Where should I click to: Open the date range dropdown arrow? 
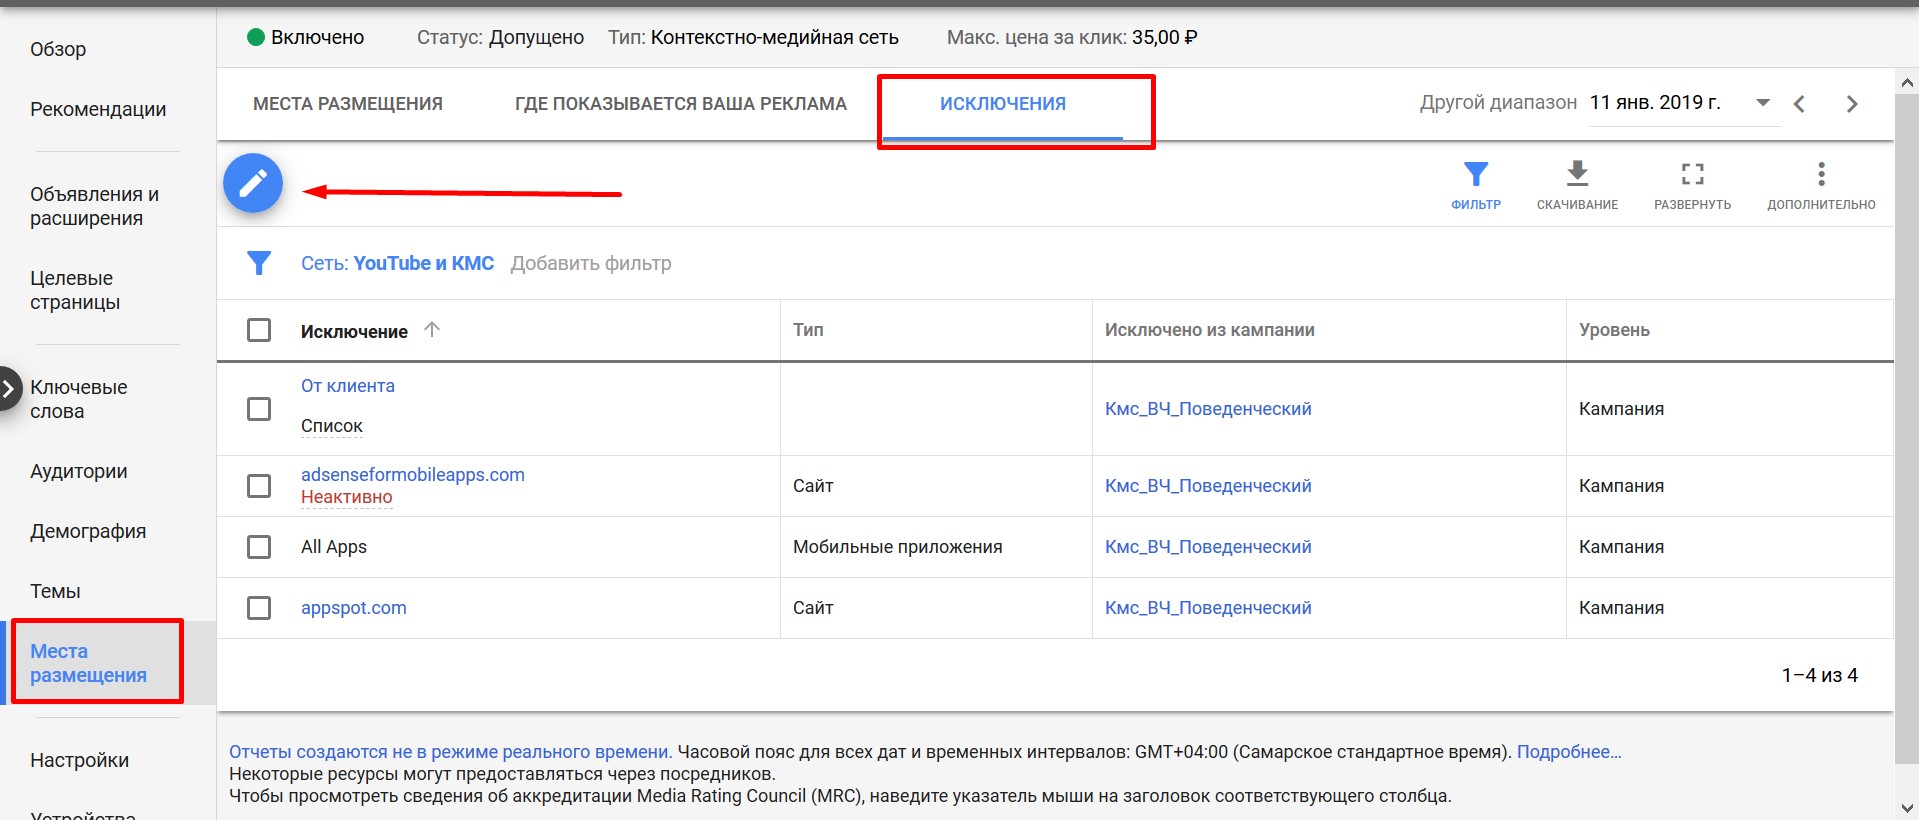click(1763, 102)
